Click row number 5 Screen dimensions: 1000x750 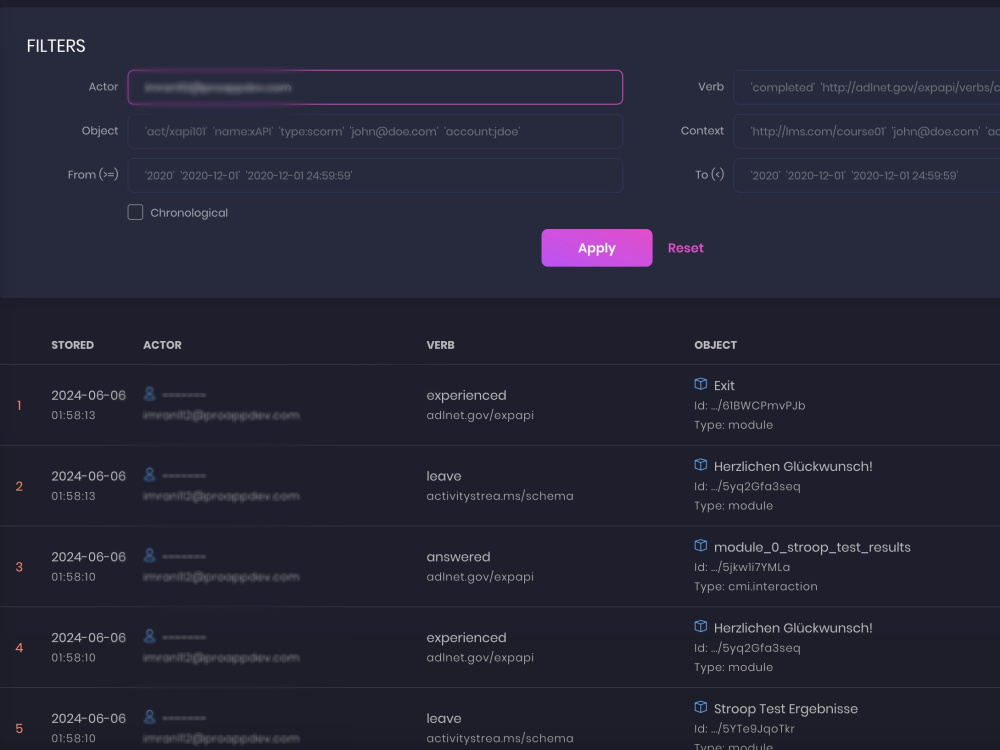[19, 728]
